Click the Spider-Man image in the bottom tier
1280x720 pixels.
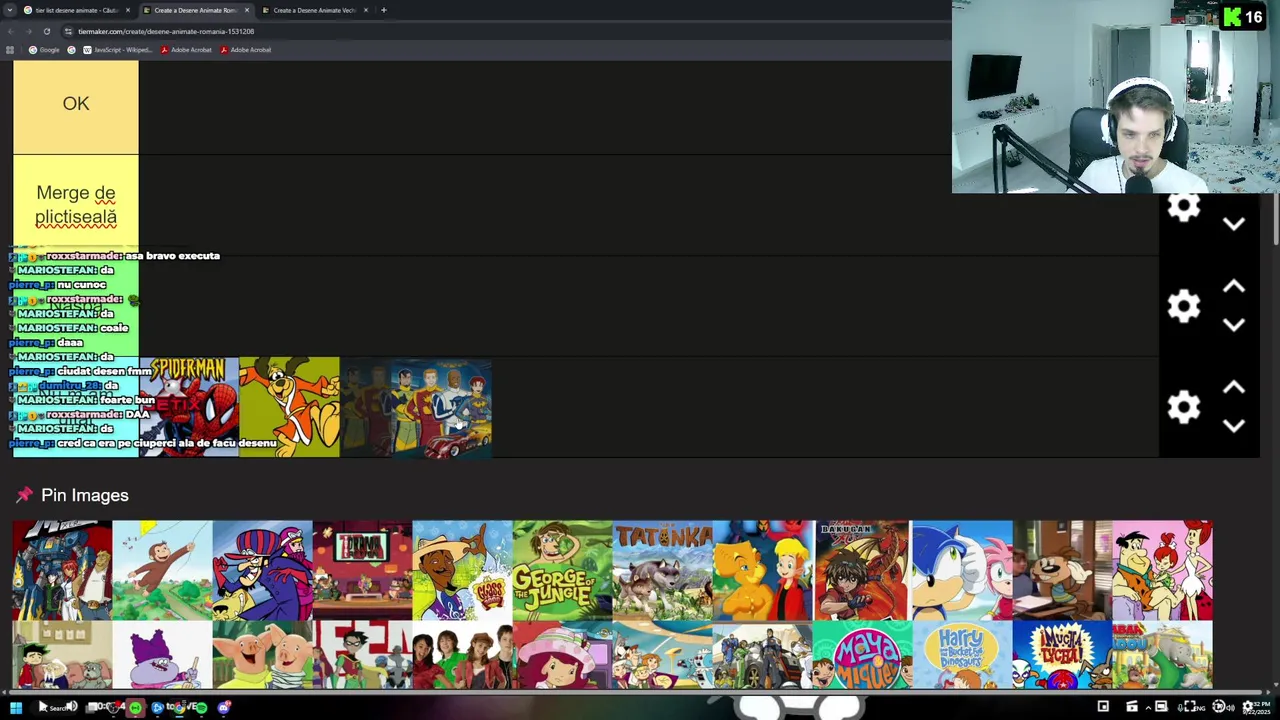(x=189, y=407)
